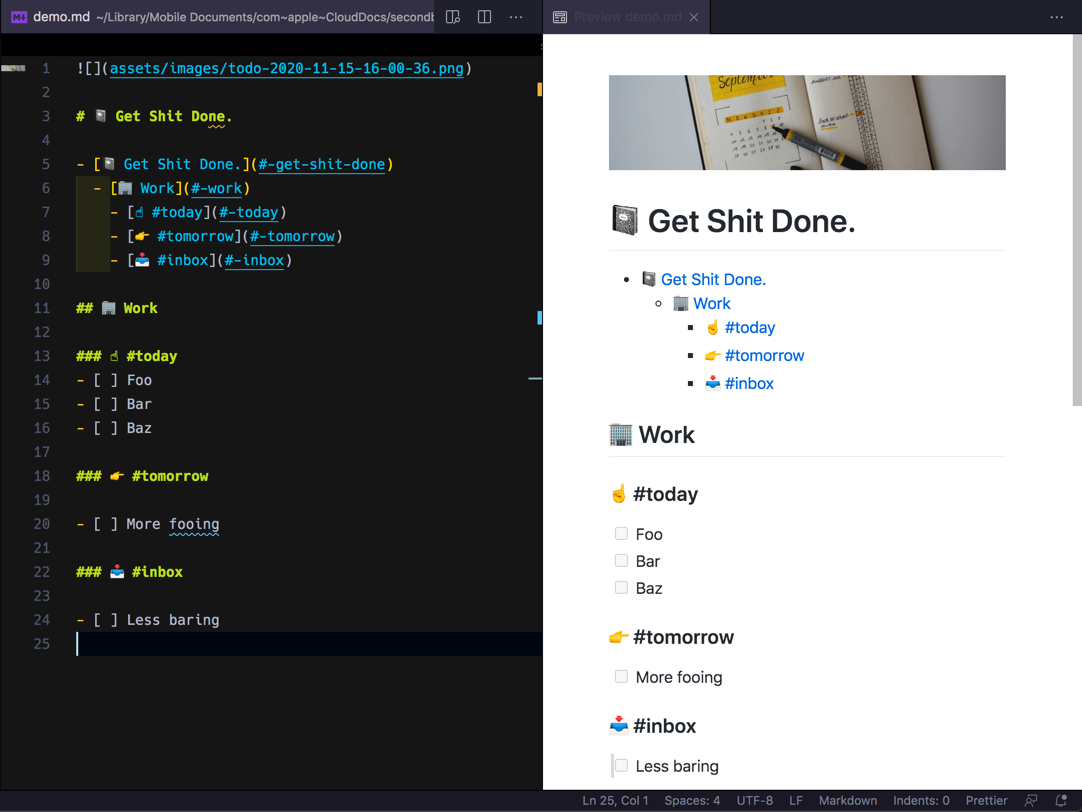Toggle the Less baring checkbox
Image resolution: width=1082 pixels, height=812 pixels.
click(621, 766)
